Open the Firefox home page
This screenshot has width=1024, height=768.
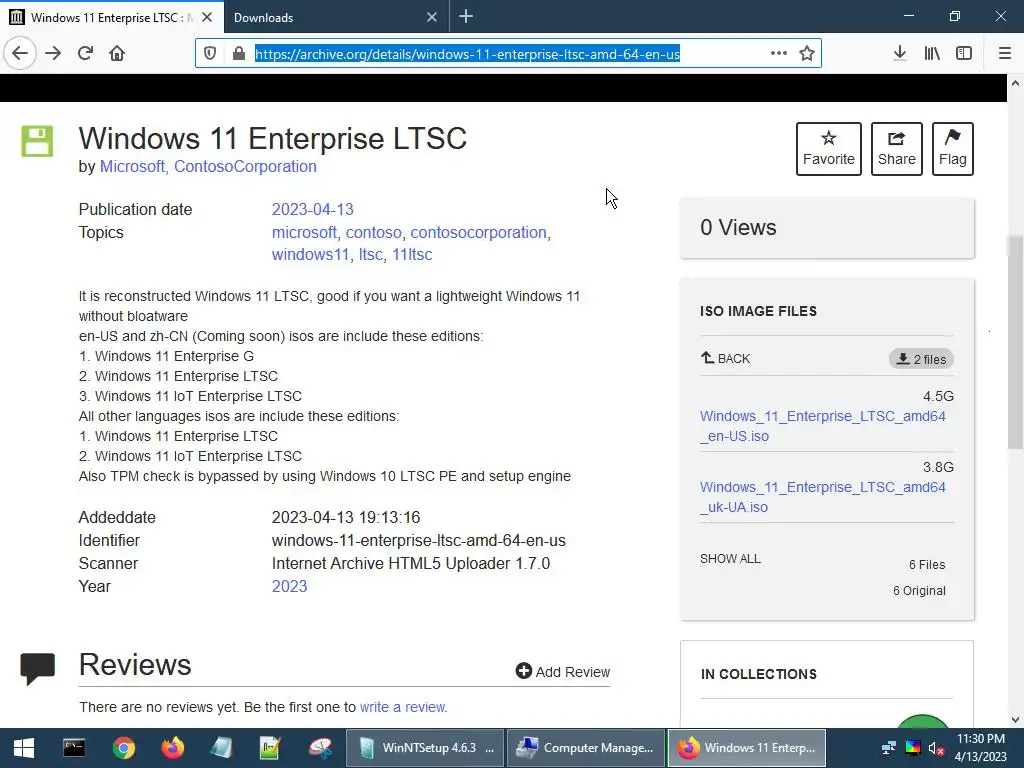[117, 53]
